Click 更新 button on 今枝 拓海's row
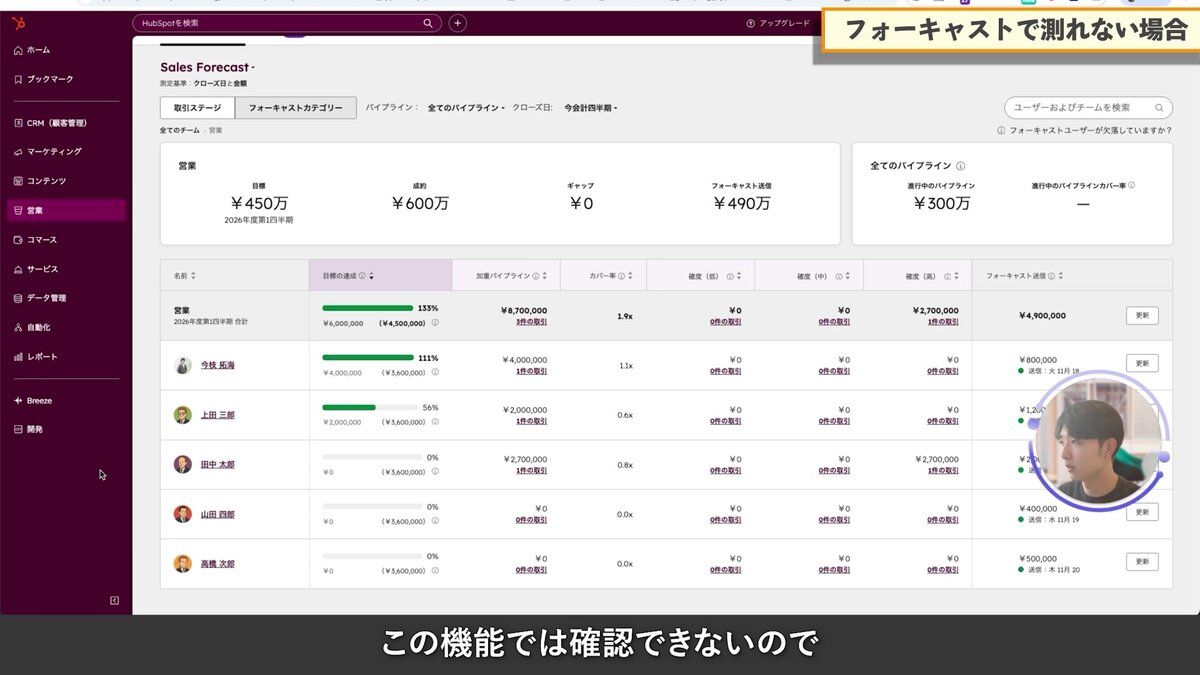The image size is (1200, 675). [x=1140, y=362]
